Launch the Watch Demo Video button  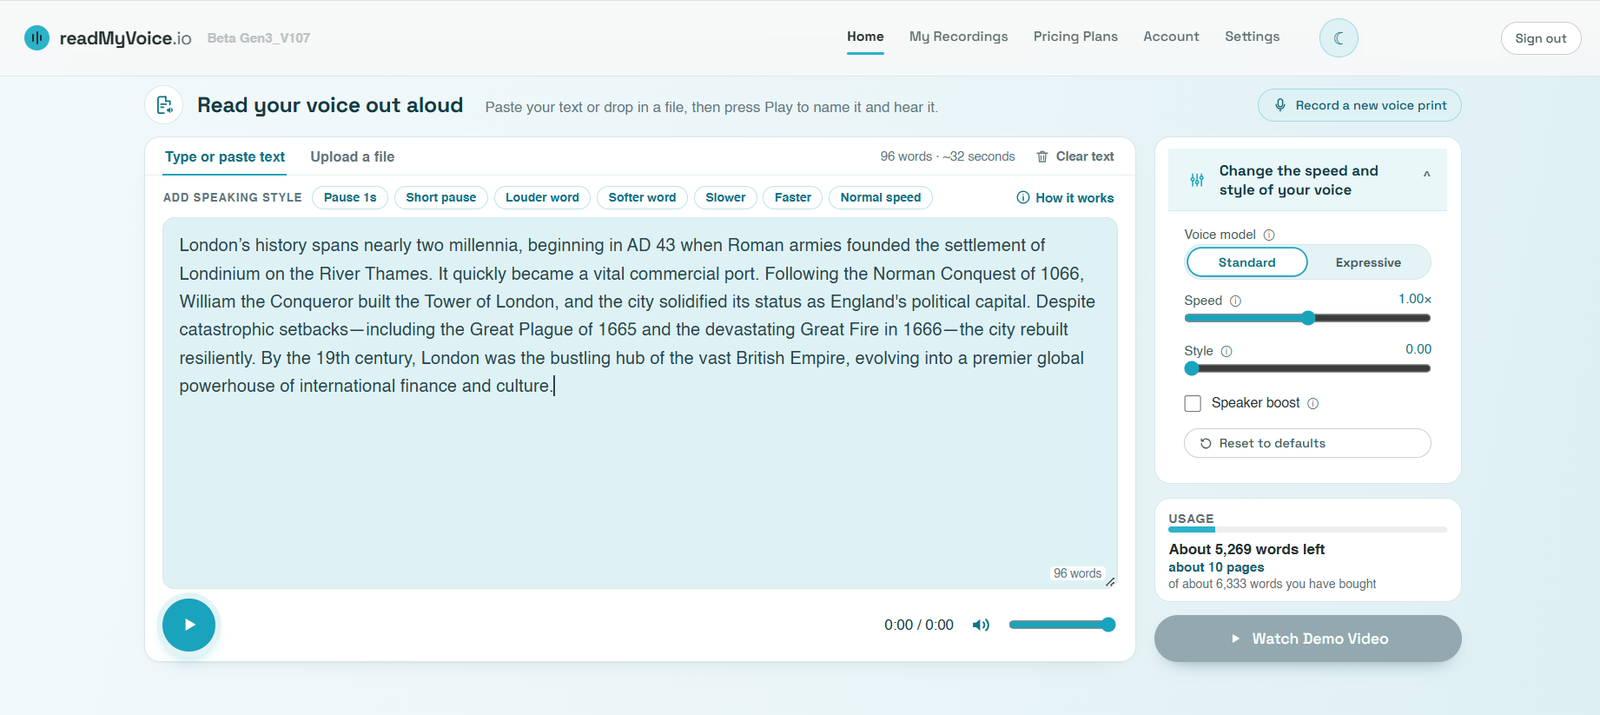(1307, 638)
